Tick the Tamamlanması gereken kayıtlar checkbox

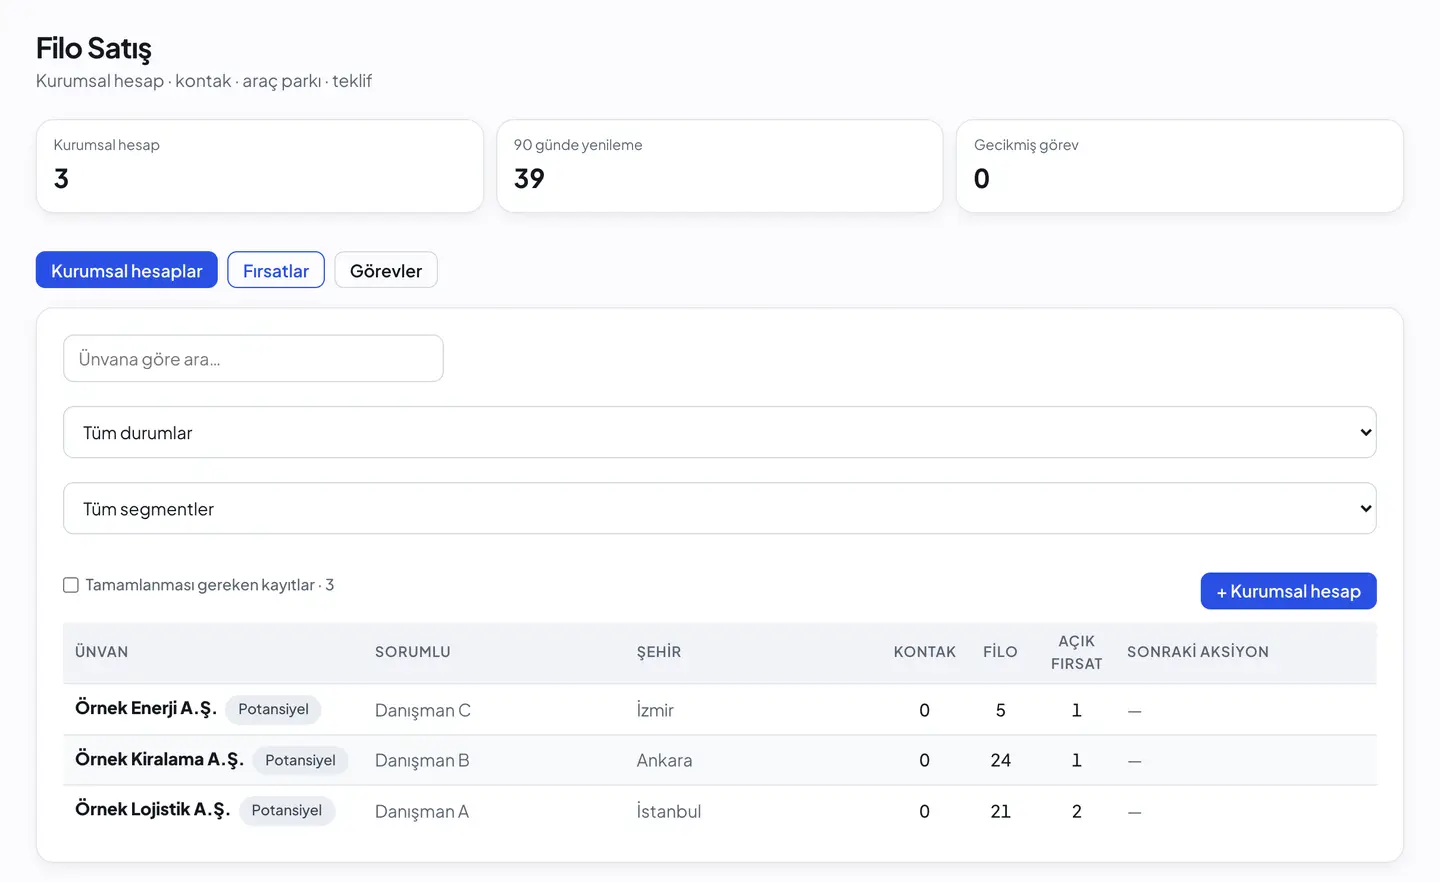click(x=71, y=585)
